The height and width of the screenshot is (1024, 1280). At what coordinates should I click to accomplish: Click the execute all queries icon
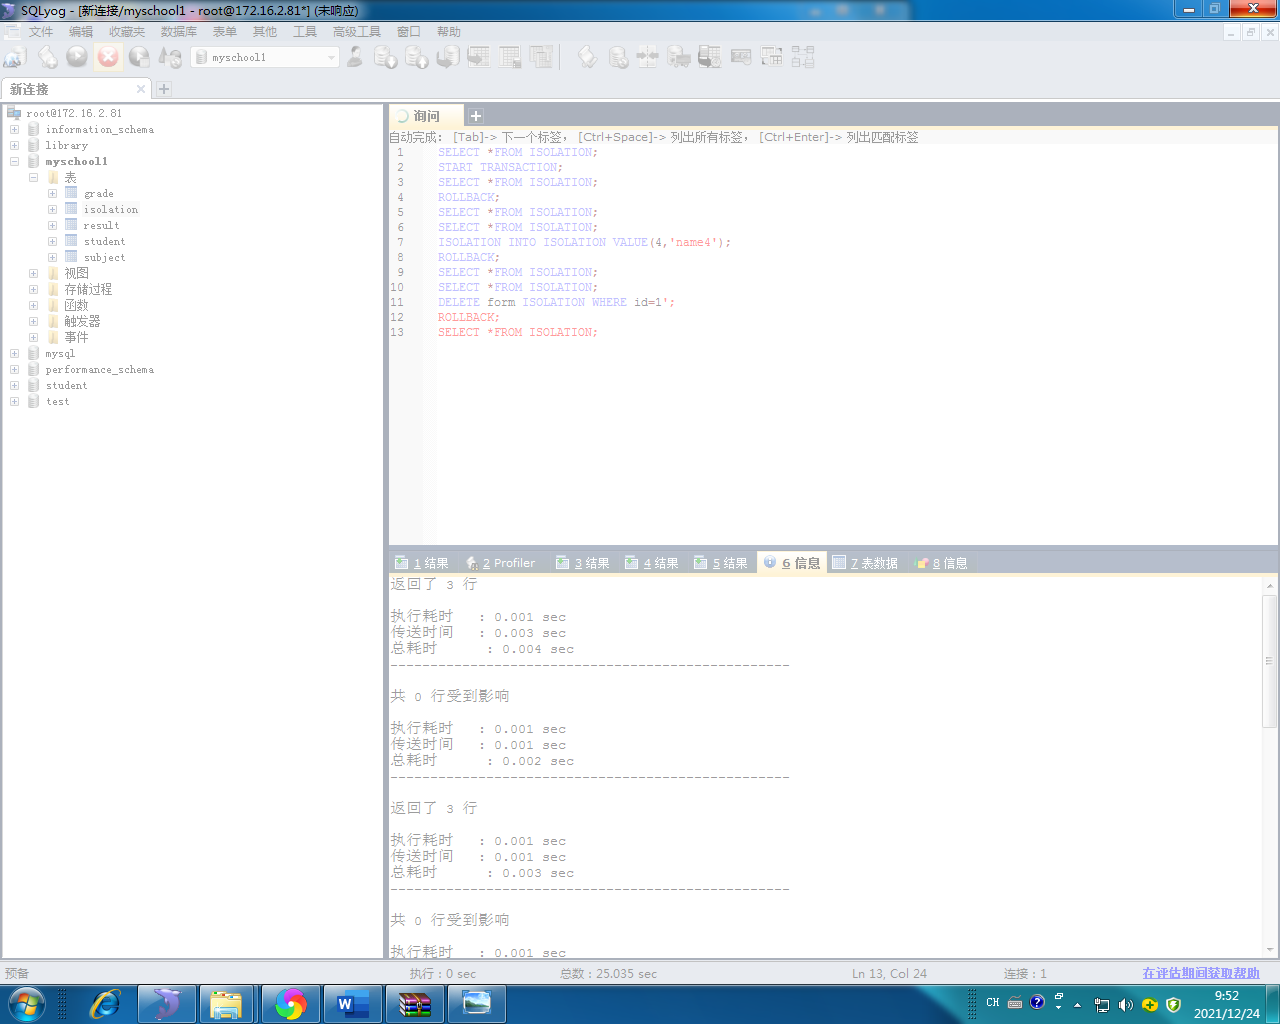point(139,57)
